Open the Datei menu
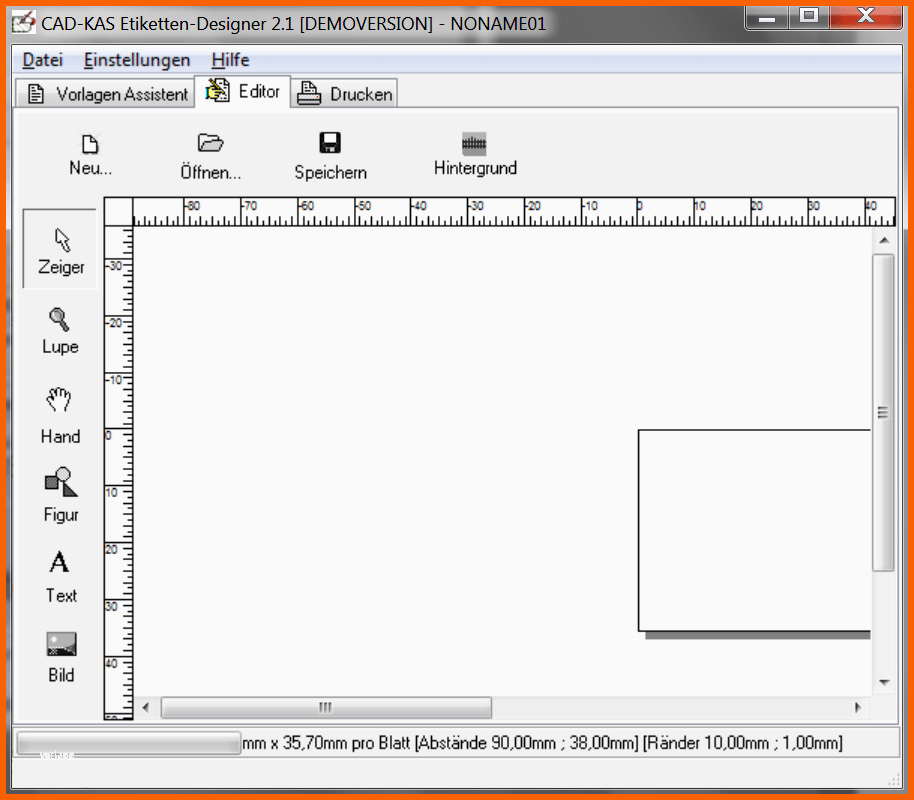Screen dimensions: 914x800 pyautogui.click(x=42, y=60)
